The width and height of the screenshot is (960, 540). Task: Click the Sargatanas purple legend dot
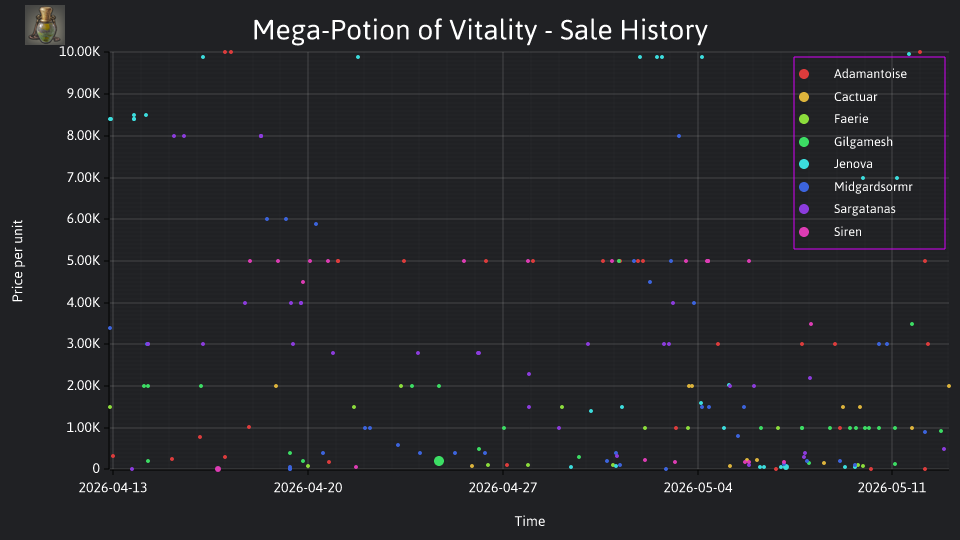[x=804, y=209]
